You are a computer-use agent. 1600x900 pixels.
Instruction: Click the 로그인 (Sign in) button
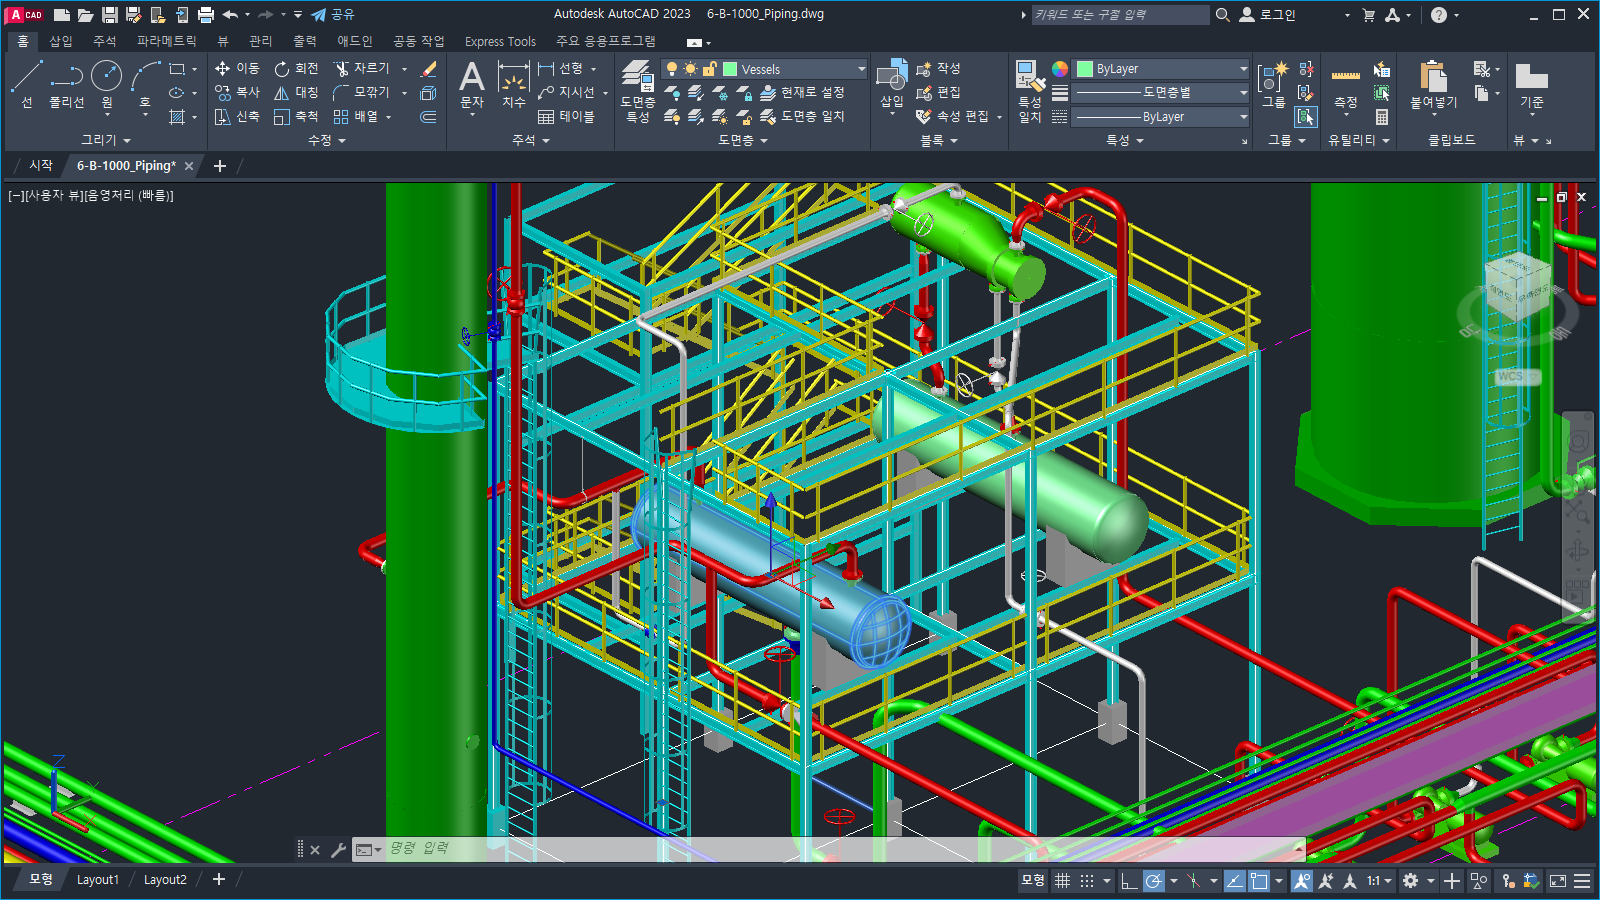(x=1268, y=14)
